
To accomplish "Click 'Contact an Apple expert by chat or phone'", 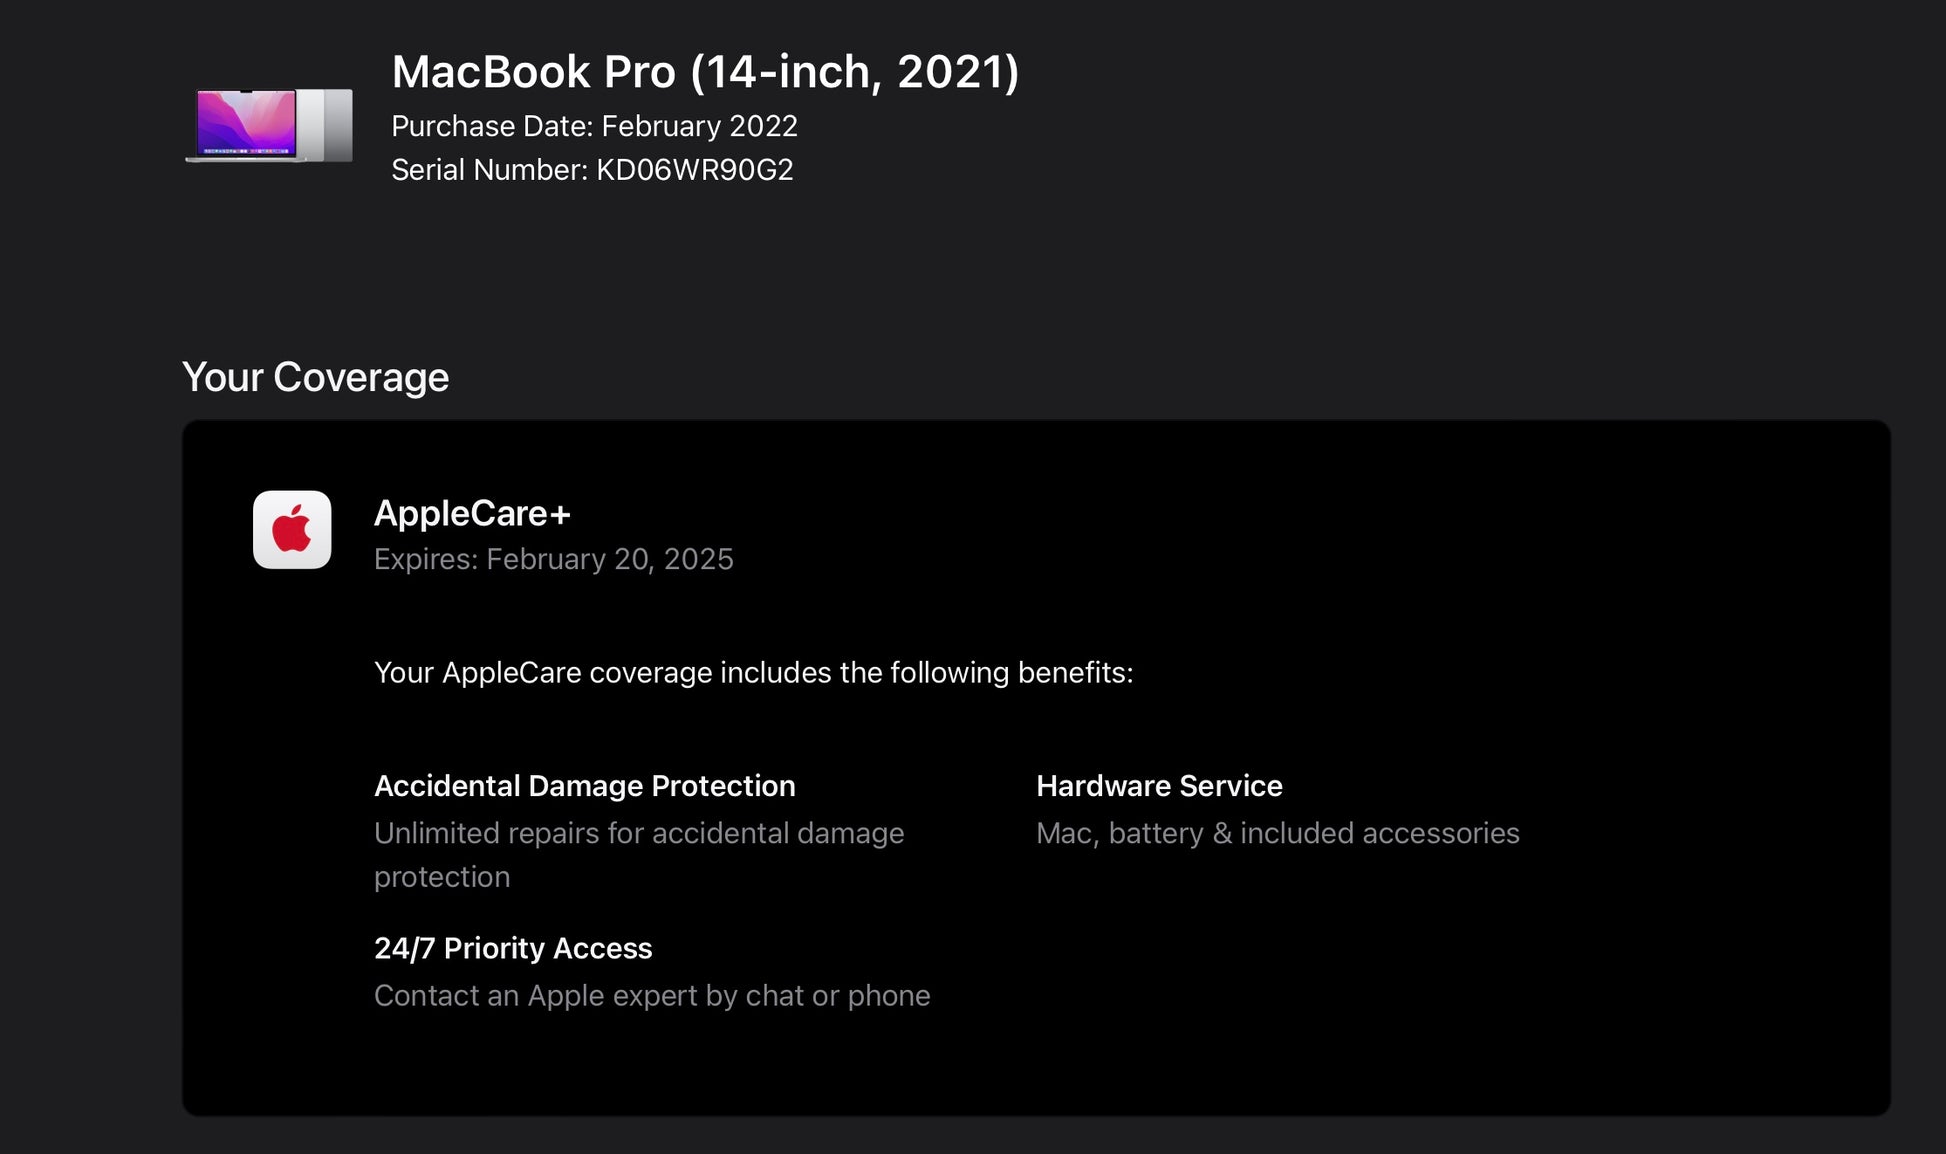I will click(x=652, y=996).
